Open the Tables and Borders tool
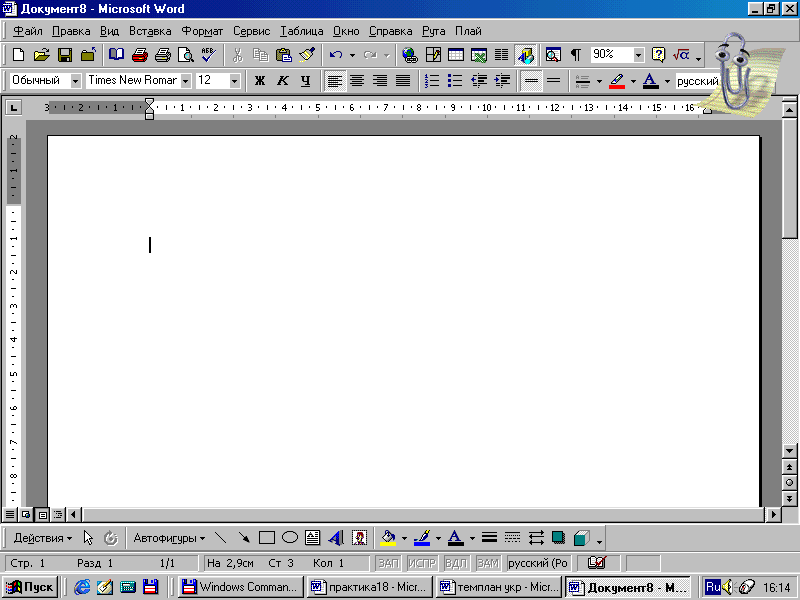Image resolution: width=800 pixels, height=600 pixels. pos(433,55)
